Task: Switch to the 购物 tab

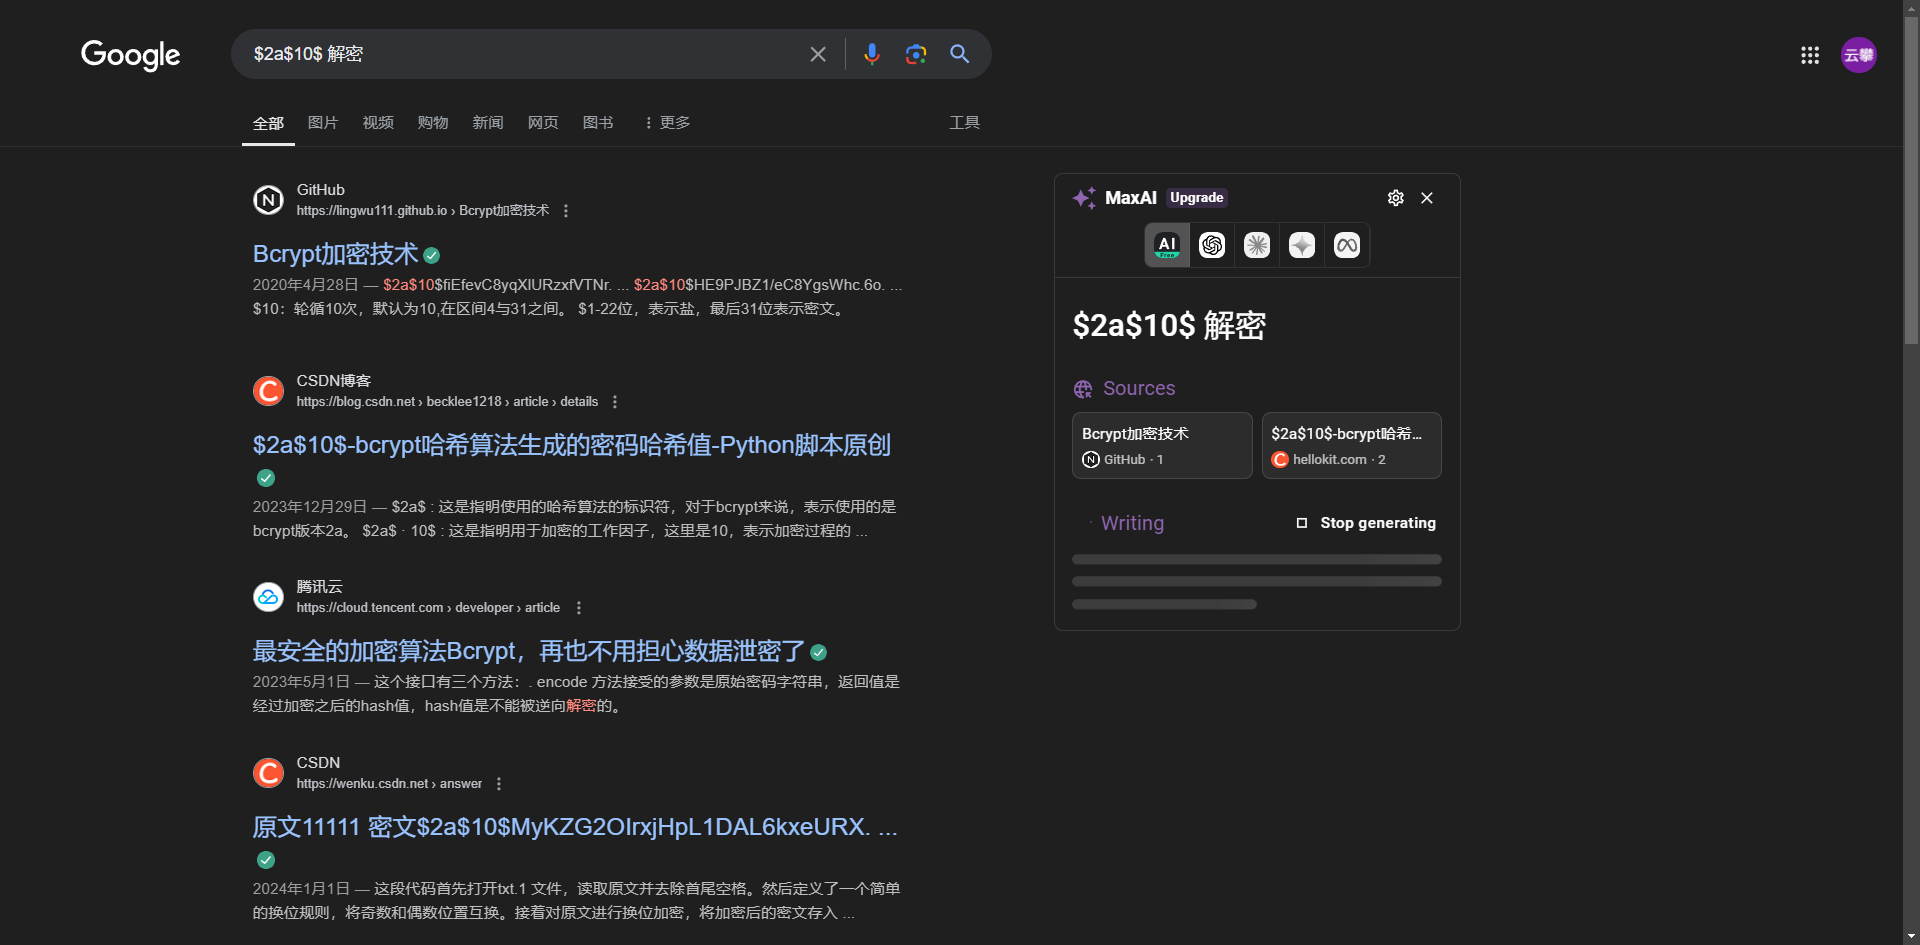Action: [x=433, y=123]
